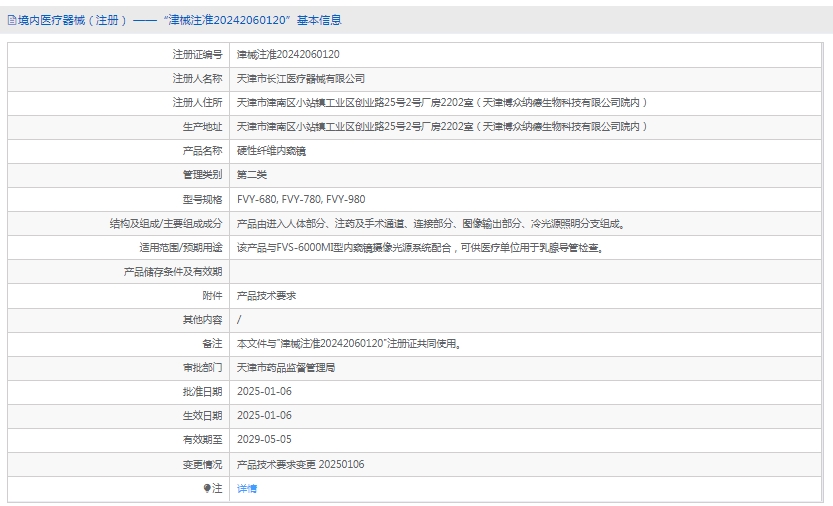Click approval department 天津市药品监督管理局
Image resolution: width=833 pixels, height=506 pixels.
pyautogui.click(x=286, y=367)
